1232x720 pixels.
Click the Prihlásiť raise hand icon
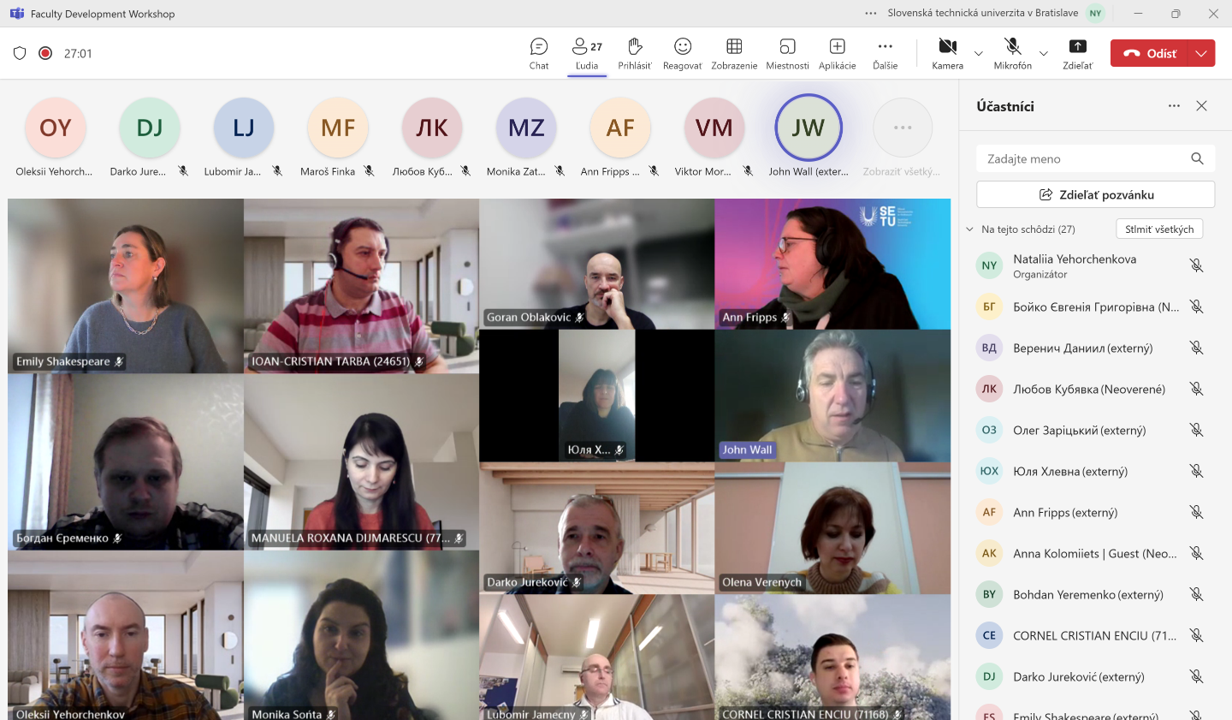[x=634, y=53]
